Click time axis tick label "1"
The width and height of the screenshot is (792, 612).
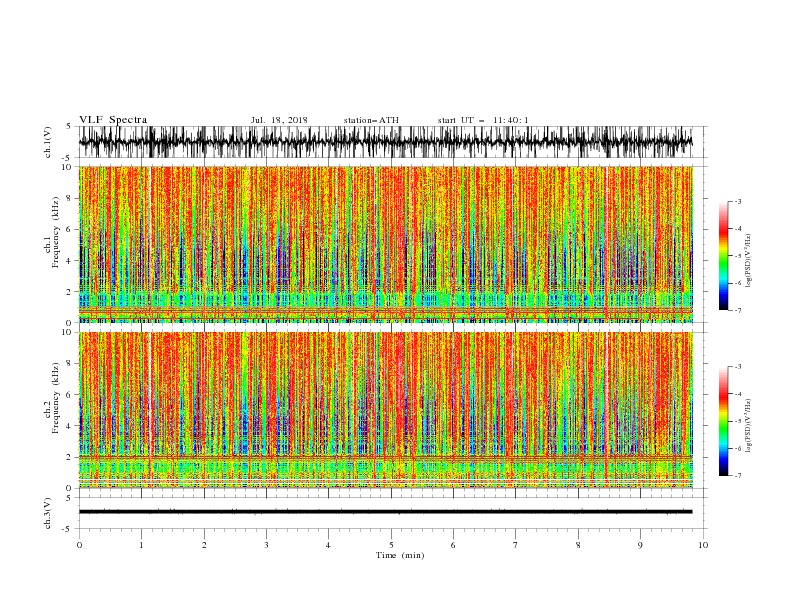[141, 545]
